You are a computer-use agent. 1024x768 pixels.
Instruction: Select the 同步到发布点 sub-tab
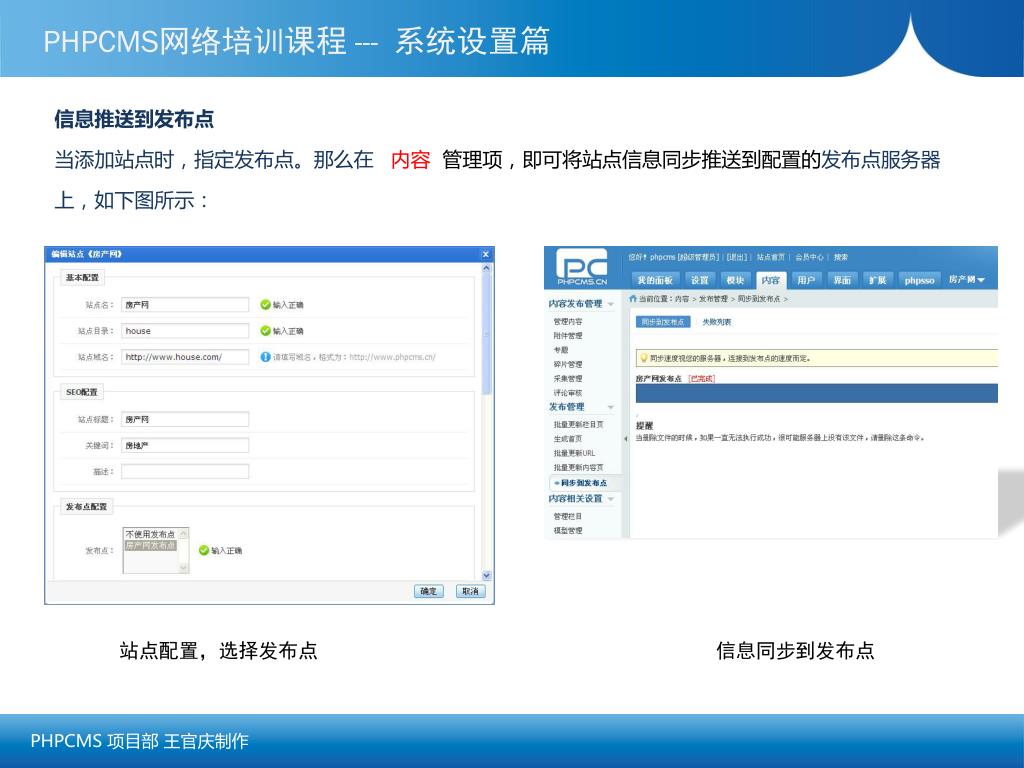663,322
